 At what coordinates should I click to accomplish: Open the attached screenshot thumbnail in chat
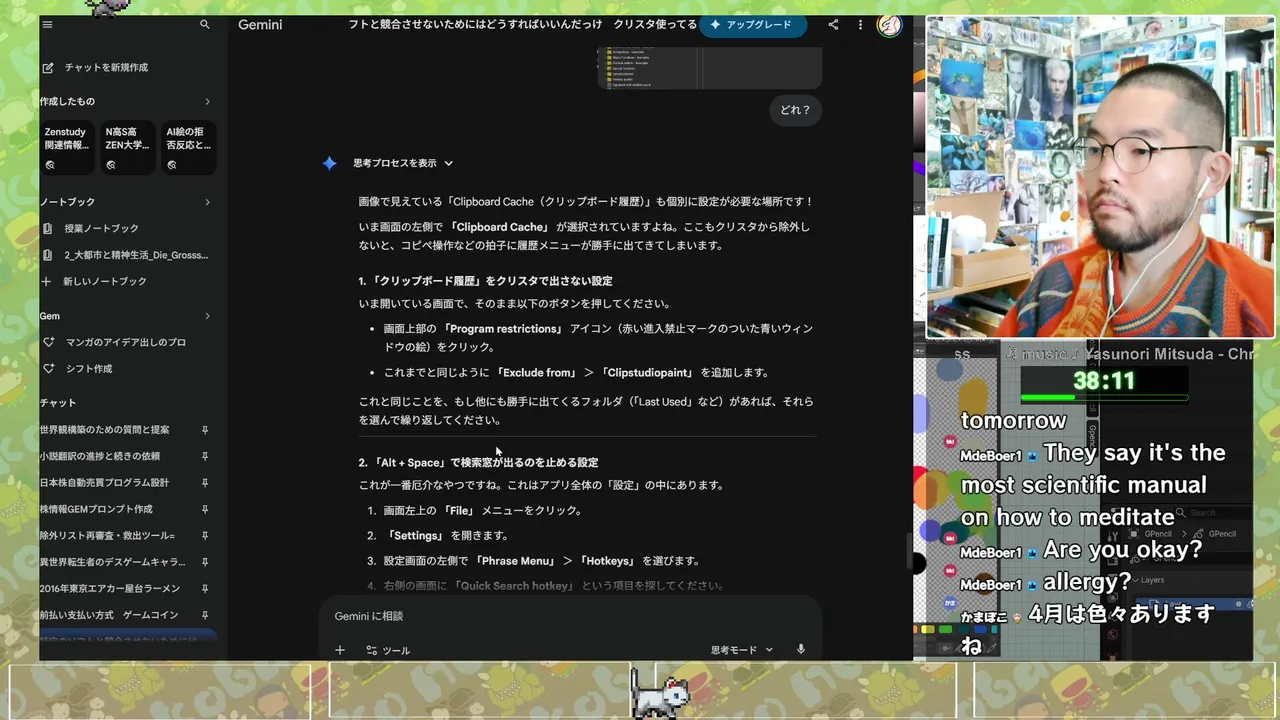[710, 68]
